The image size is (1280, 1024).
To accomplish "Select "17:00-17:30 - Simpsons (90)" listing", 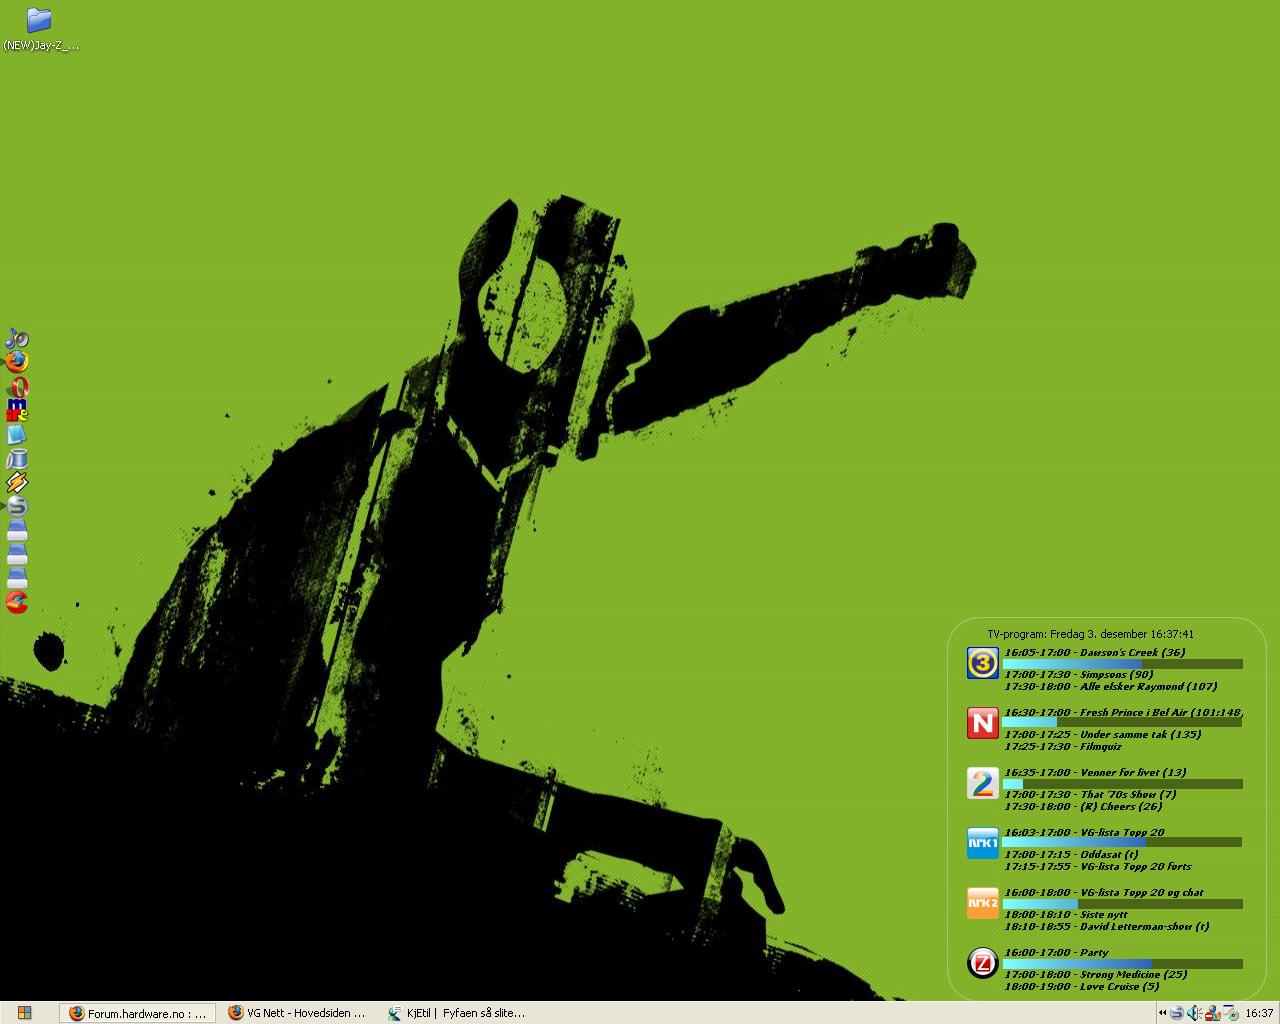I will (1079, 675).
